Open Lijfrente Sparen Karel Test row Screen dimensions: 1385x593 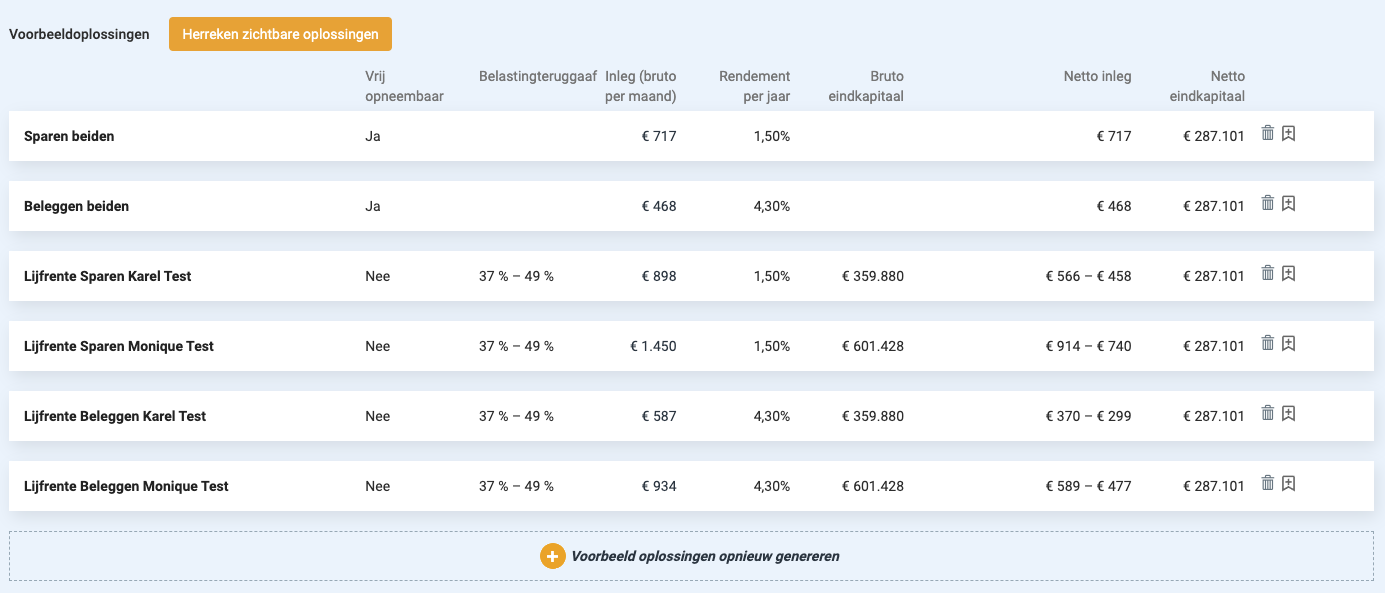[x=691, y=276]
